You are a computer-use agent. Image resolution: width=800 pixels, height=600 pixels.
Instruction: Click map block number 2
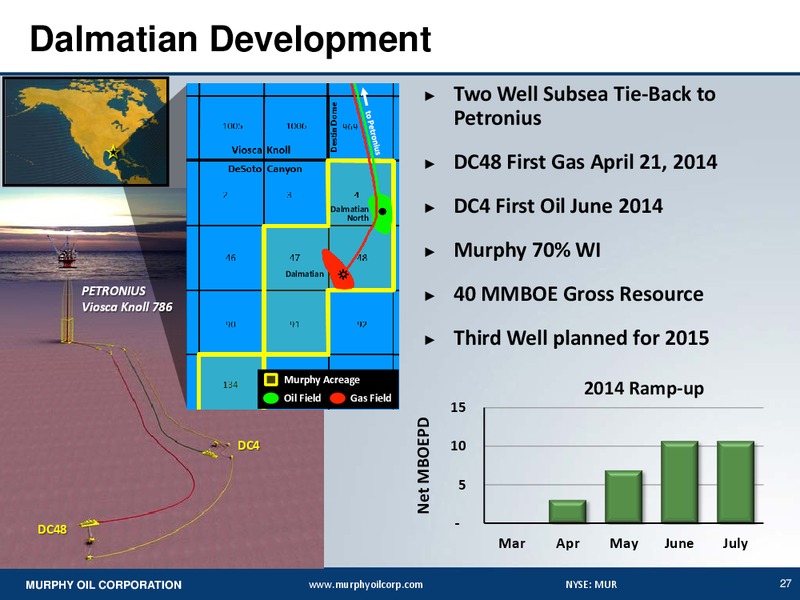tap(226, 194)
